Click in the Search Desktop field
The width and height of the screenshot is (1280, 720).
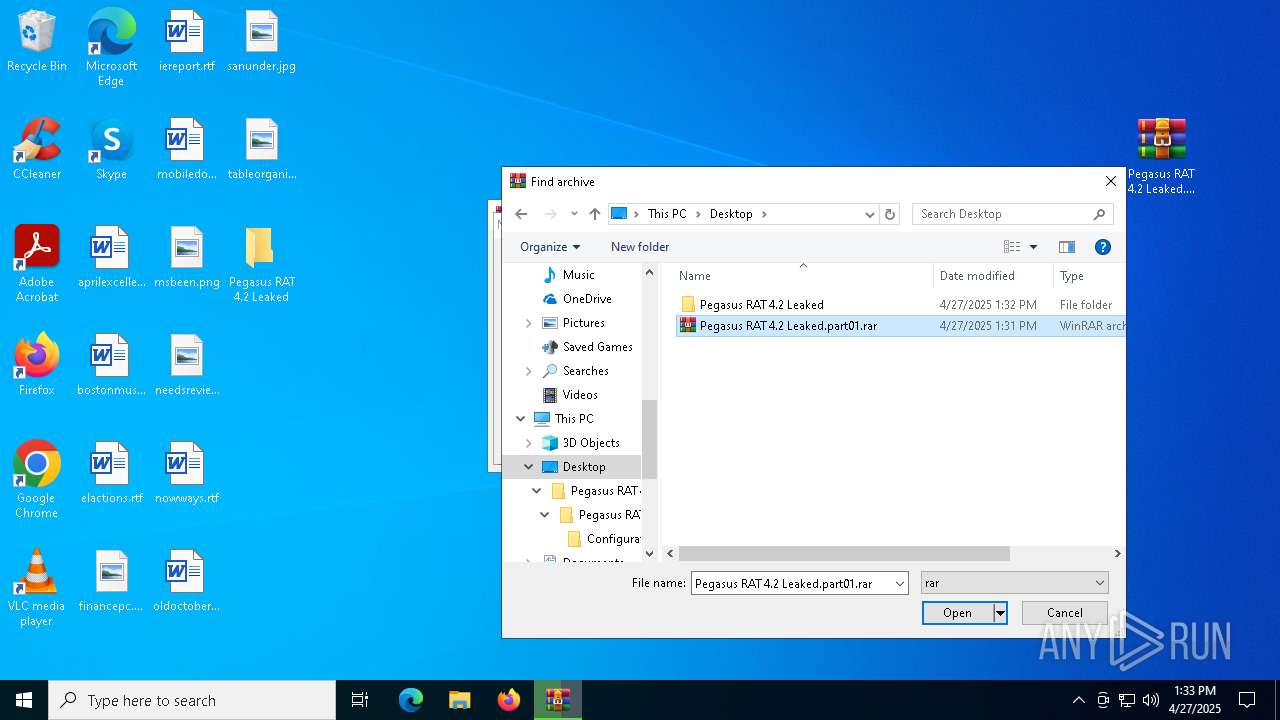pyautogui.click(x=1012, y=214)
